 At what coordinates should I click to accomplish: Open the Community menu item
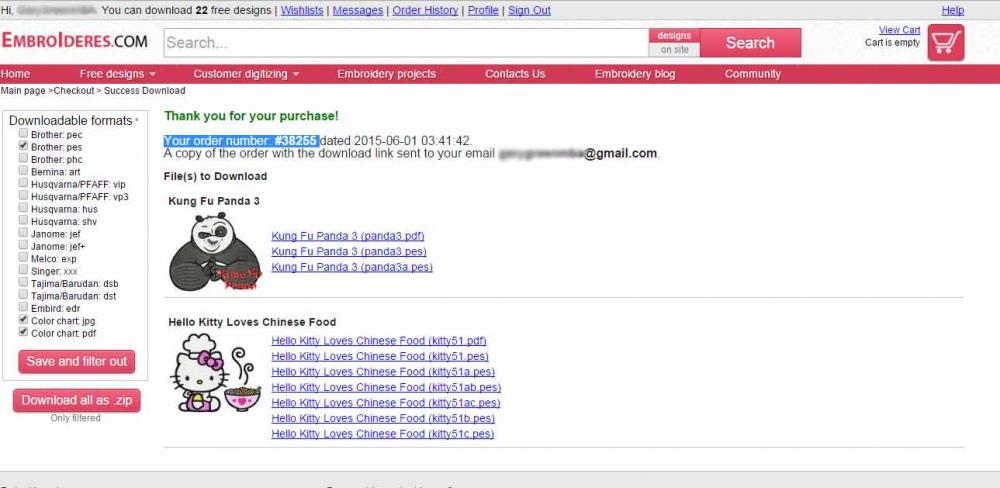(x=752, y=74)
